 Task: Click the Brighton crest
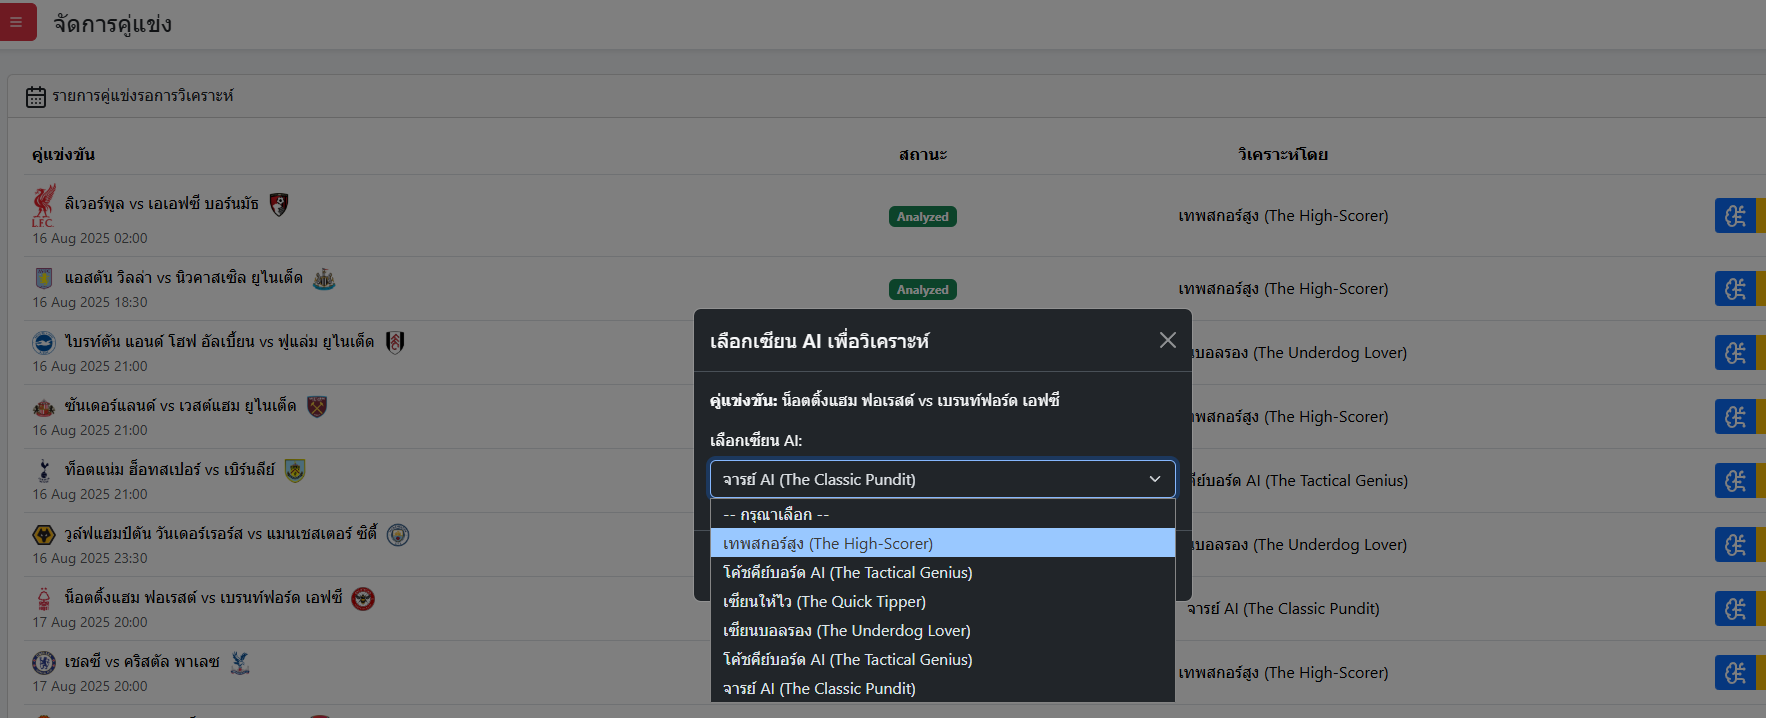[x=43, y=342]
